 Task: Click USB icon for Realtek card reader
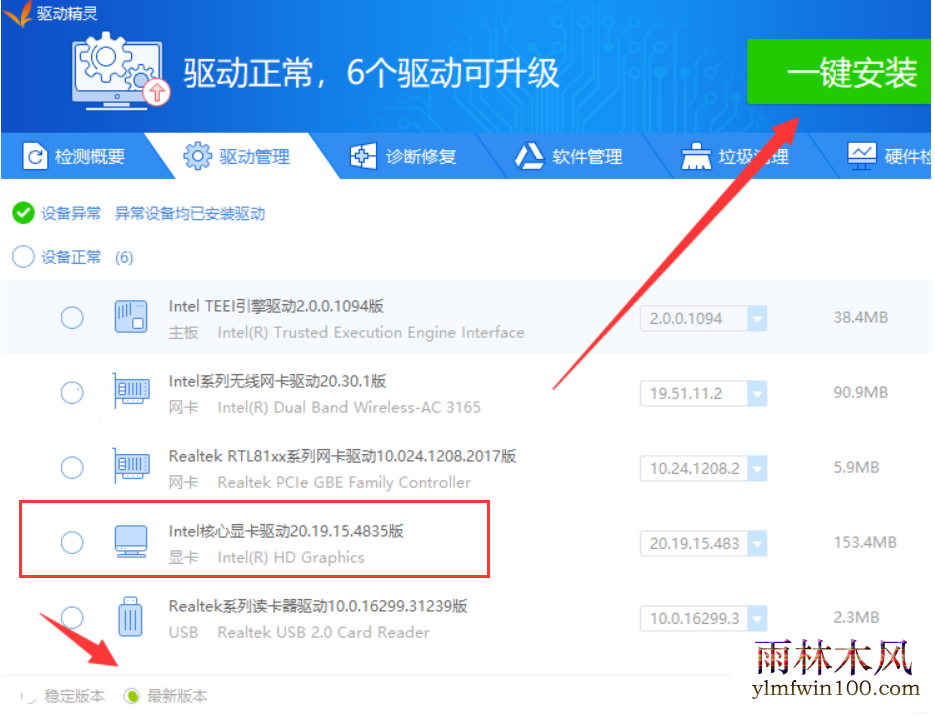(131, 617)
